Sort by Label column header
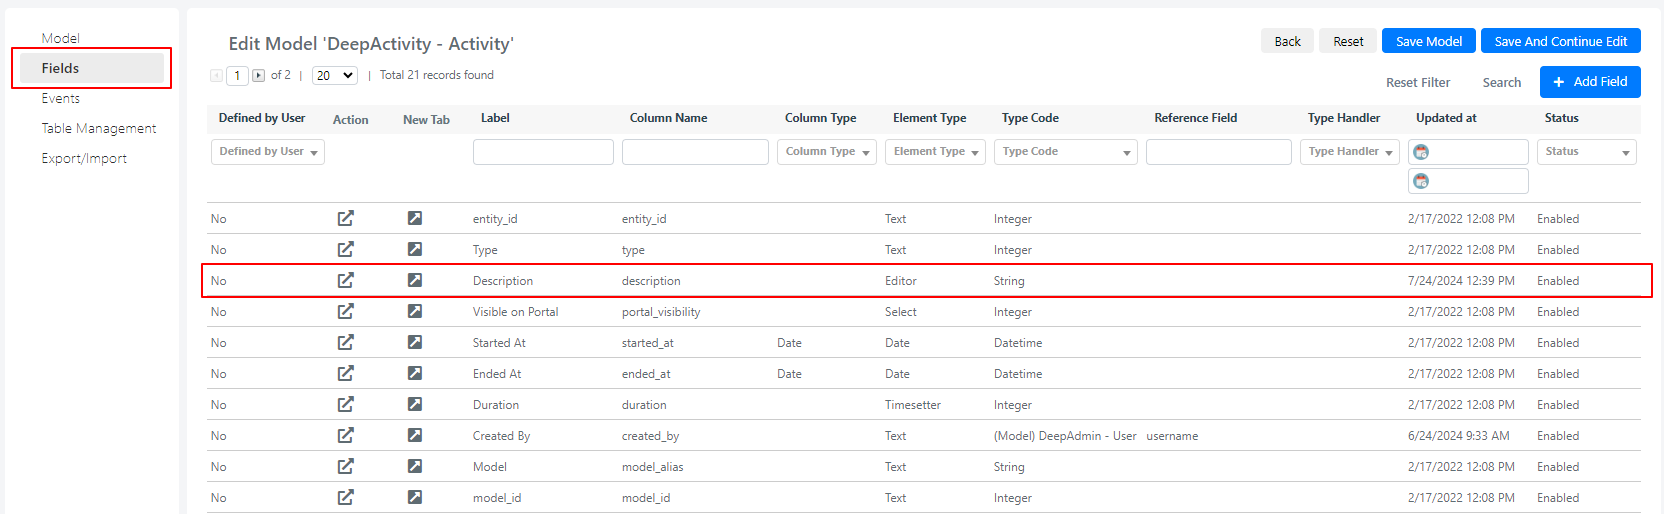 495,118
